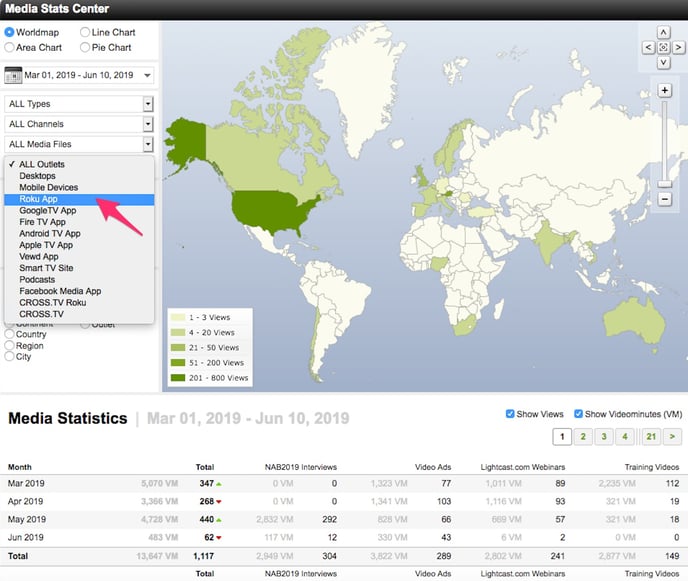The height and width of the screenshot is (581, 688).
Task: Pan the map down with arrow button
Action: [x=663, y=62]
